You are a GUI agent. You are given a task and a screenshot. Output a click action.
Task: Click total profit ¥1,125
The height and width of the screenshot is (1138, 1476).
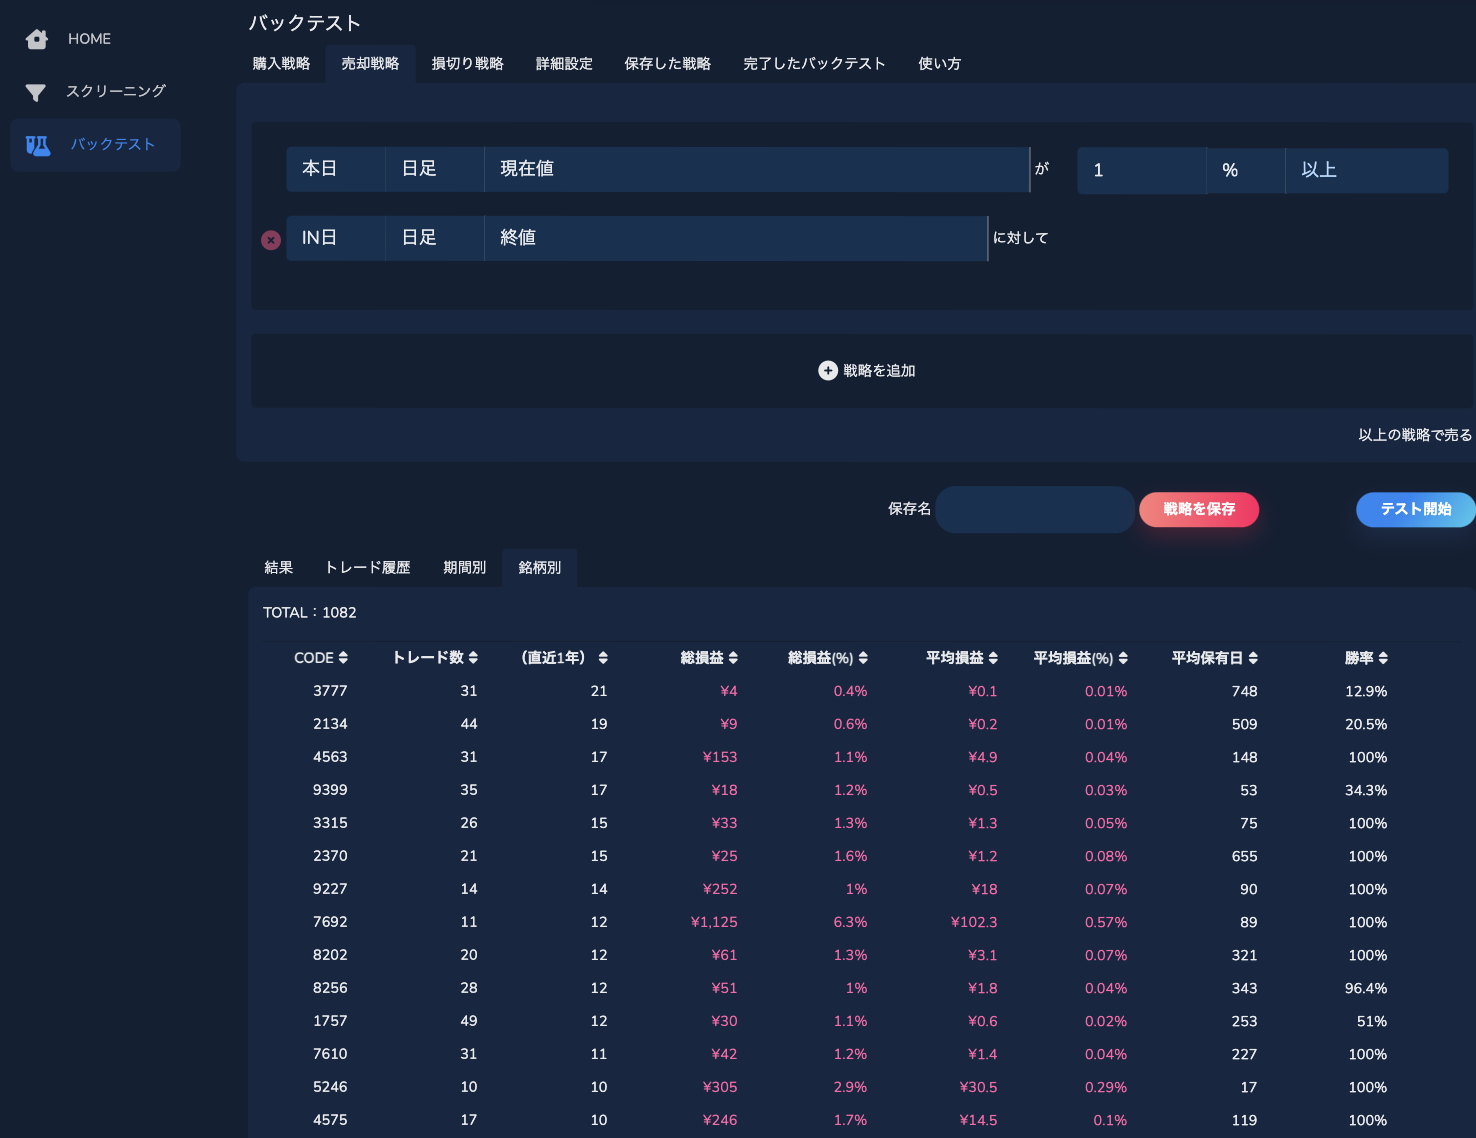714,922
